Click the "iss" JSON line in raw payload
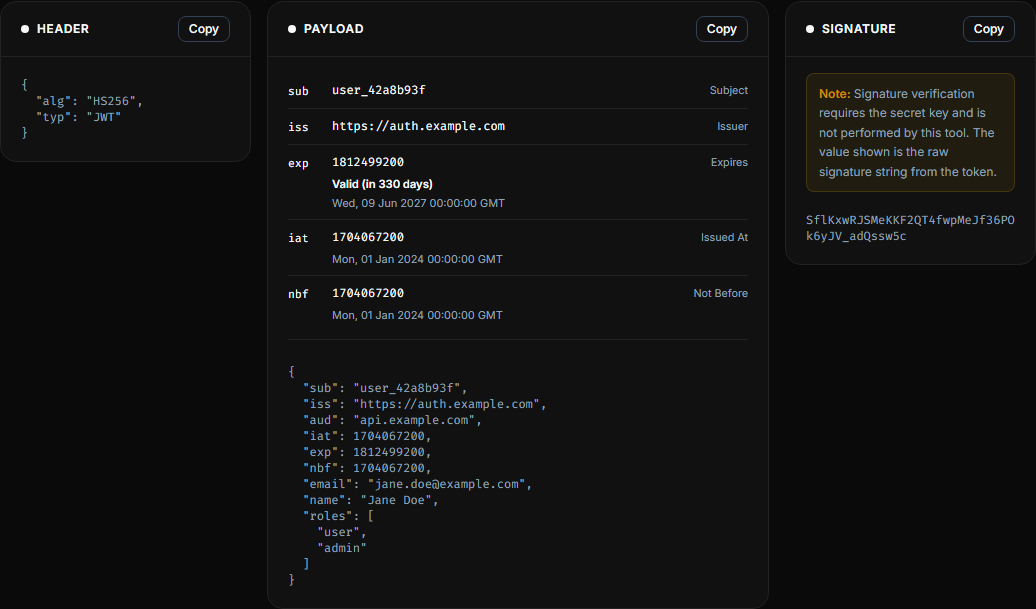This screenshot has height=609, width=1036. [424, 404]
